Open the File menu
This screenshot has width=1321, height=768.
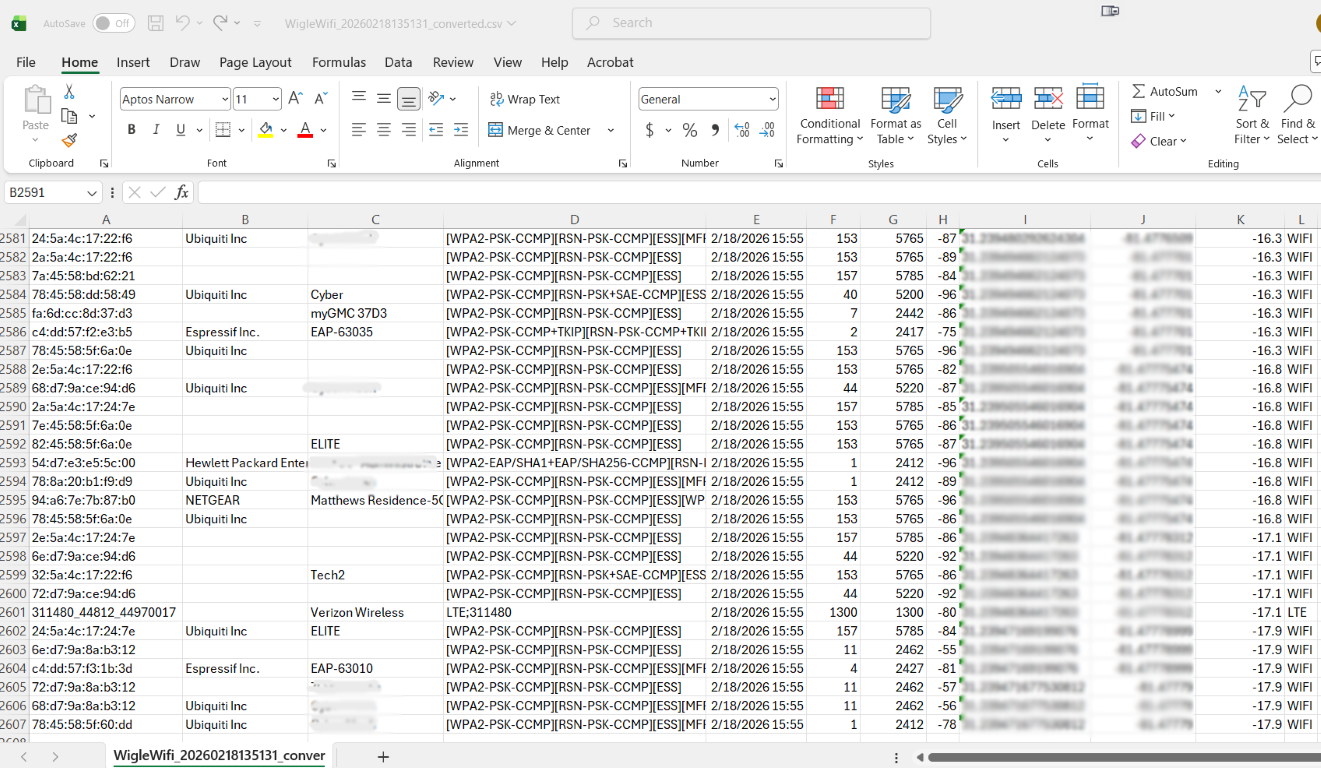(26, 62)
